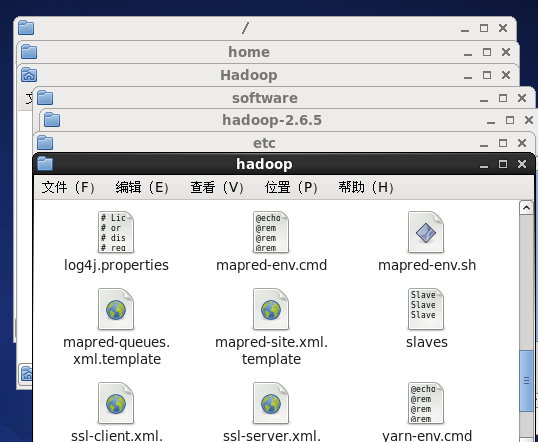Click the folder icon in hadoop-2.6.5 window title
538x442 pixels.
(x=52, y=120)
